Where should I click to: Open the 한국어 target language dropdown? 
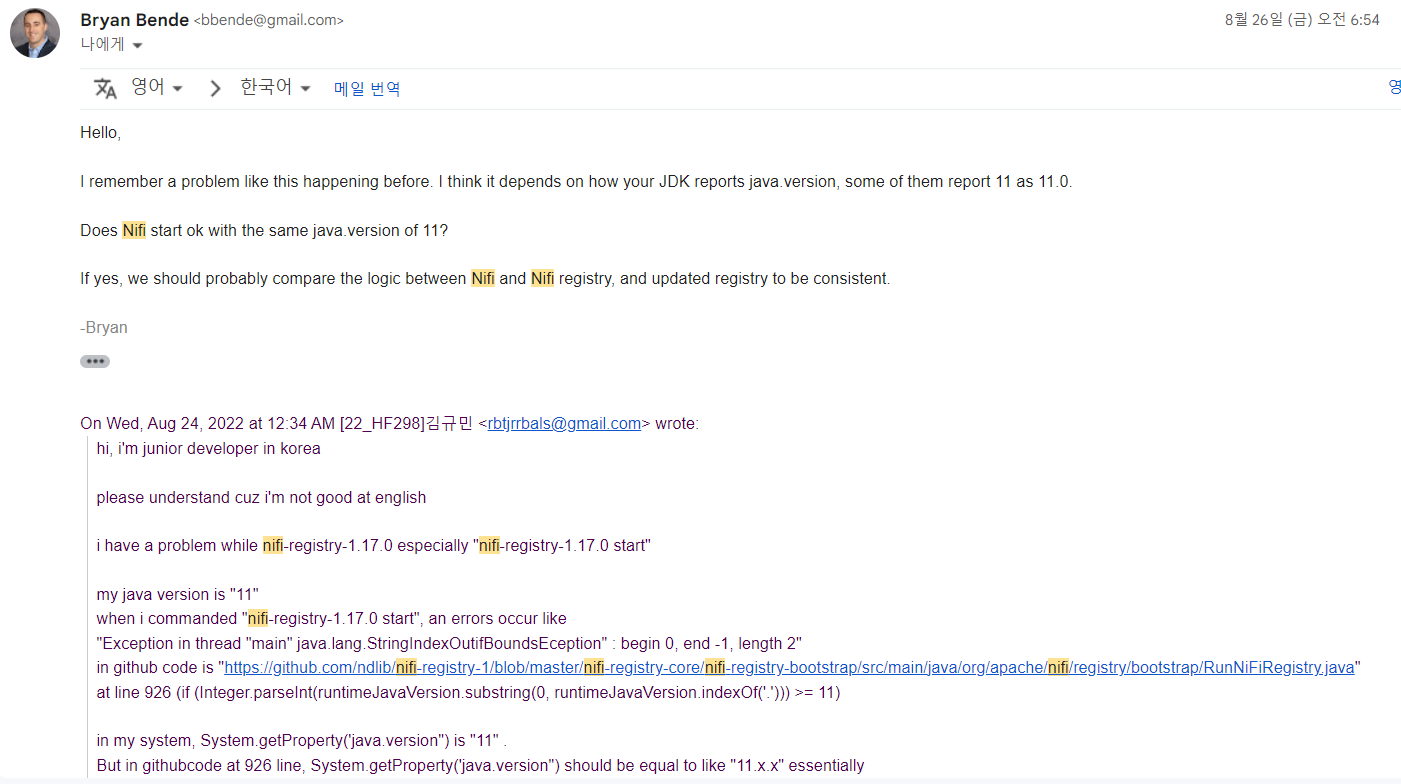pyautogui.click(x=276, y=88)
